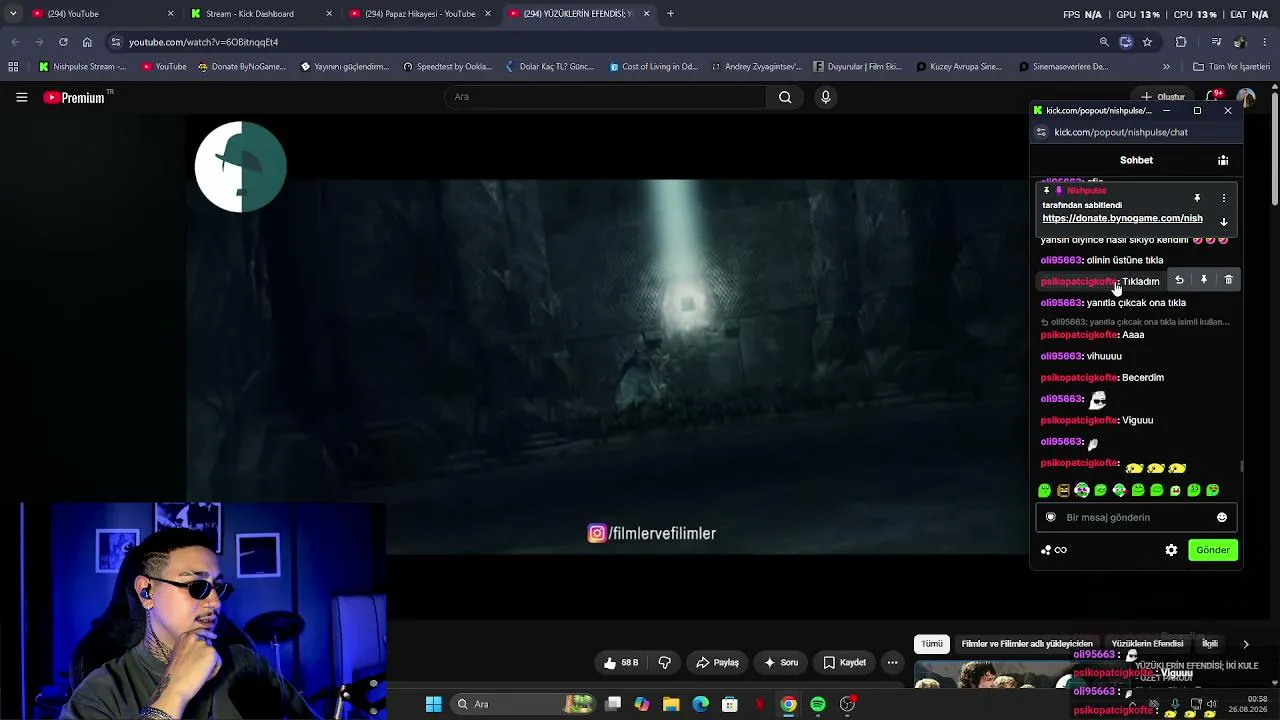Viewport: 1280px width, 720px height.
Task: Select the Tümü filter chip
Action: pos(932,644)
